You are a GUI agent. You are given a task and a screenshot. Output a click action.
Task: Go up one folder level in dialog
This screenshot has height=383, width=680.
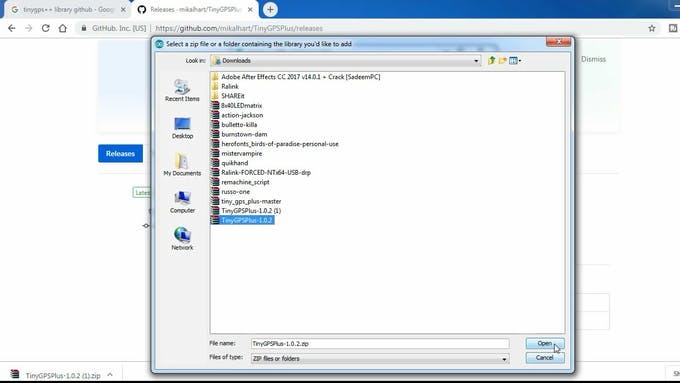click(491, 61)
